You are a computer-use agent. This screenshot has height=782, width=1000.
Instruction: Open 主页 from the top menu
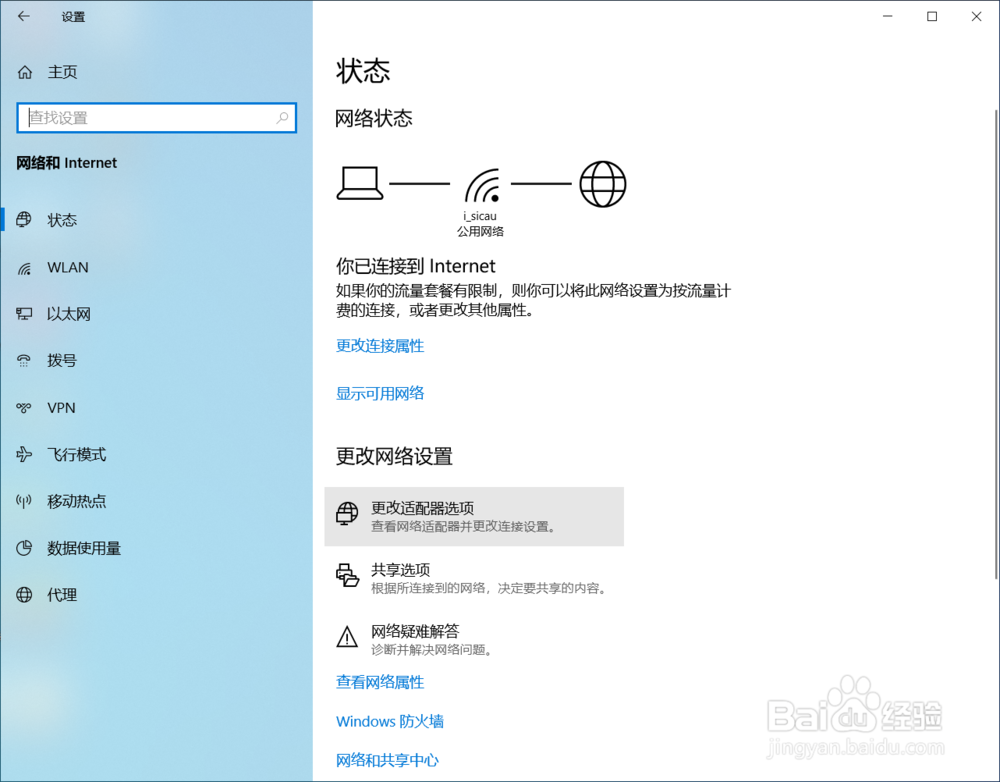pos(62,71)
